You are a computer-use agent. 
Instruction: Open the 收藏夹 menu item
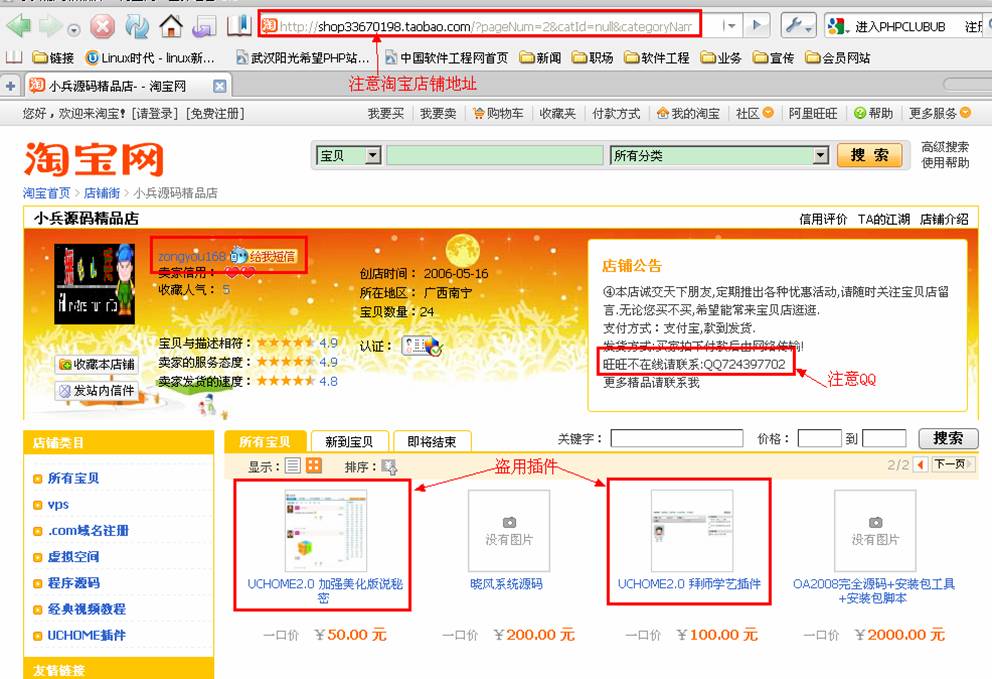pos(557,114)
